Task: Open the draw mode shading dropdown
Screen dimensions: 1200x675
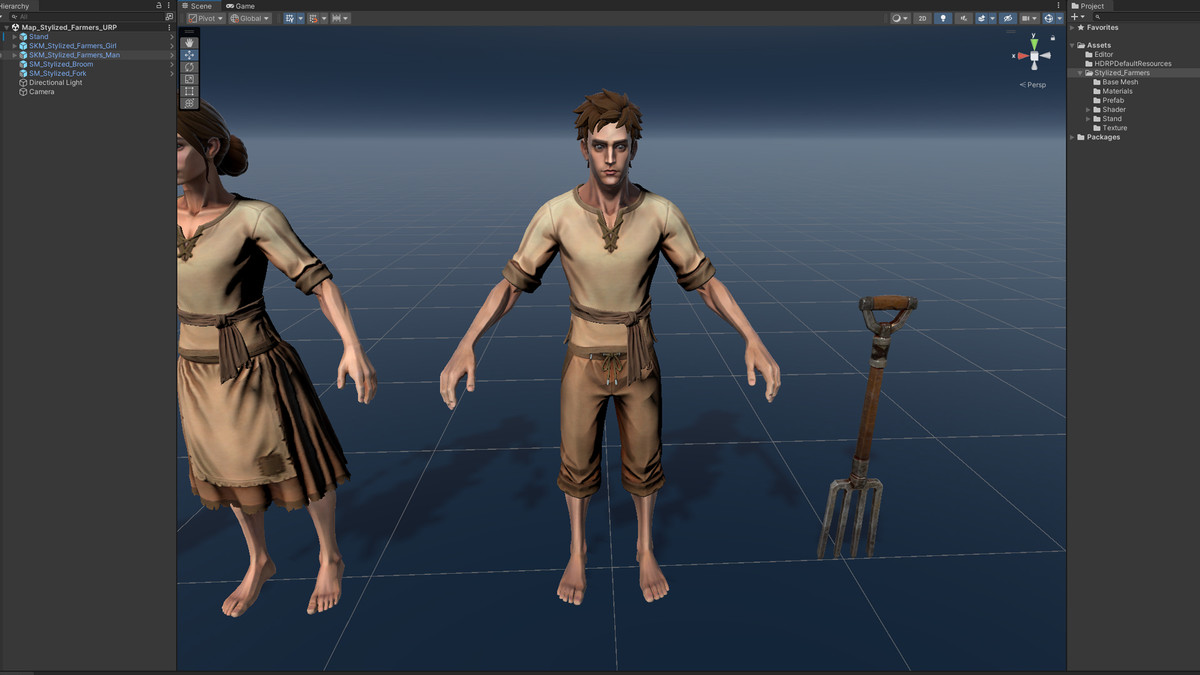Action: pyautogui.click(x=900, y=18)
